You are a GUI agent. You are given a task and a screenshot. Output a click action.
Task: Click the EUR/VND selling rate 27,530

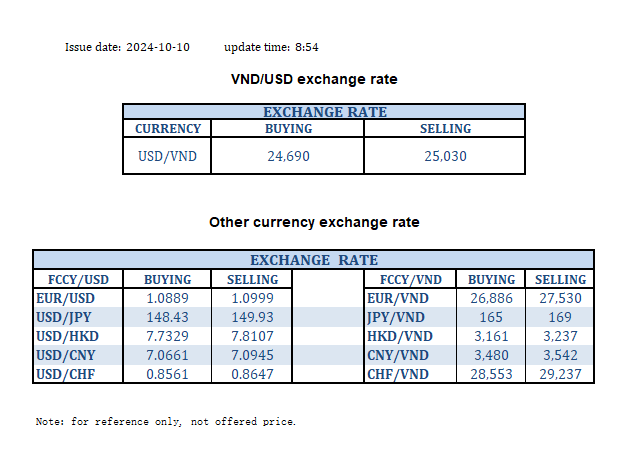tap(561, 298)
